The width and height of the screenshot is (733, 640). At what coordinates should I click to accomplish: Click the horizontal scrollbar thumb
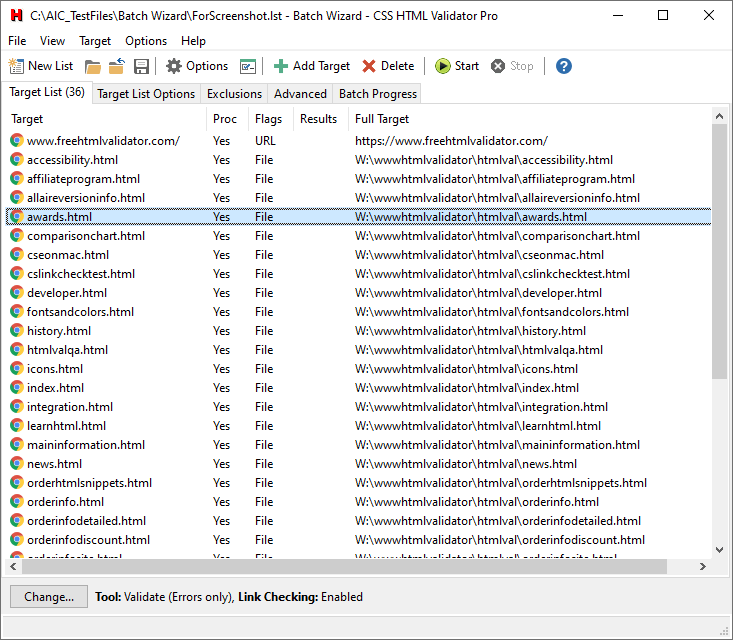coord(344,566)
